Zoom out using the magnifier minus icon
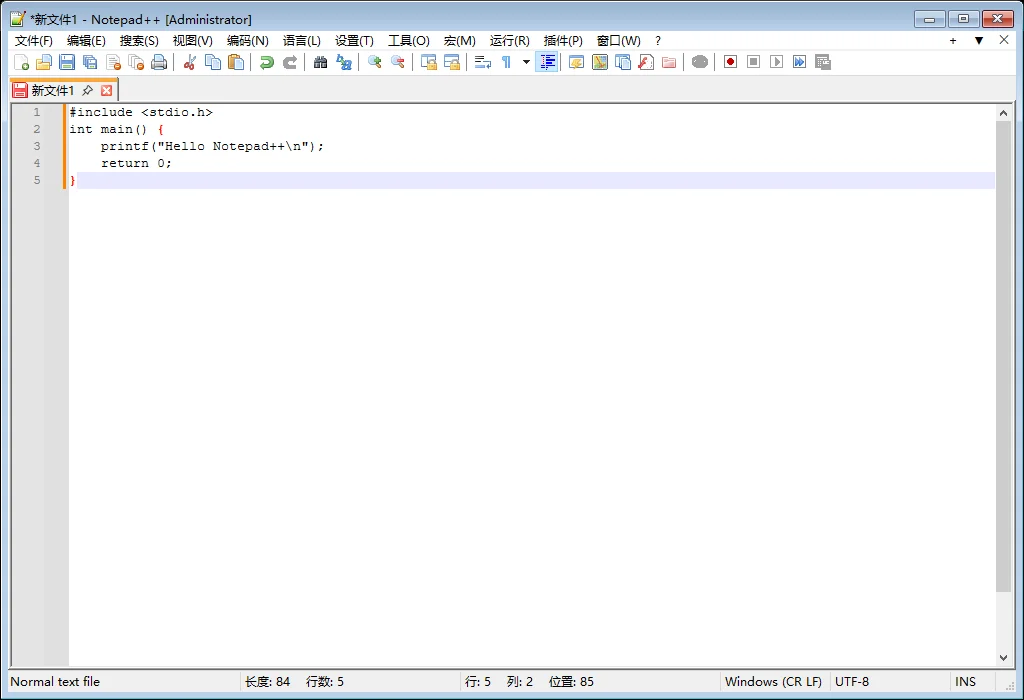 tap(397, 62)
